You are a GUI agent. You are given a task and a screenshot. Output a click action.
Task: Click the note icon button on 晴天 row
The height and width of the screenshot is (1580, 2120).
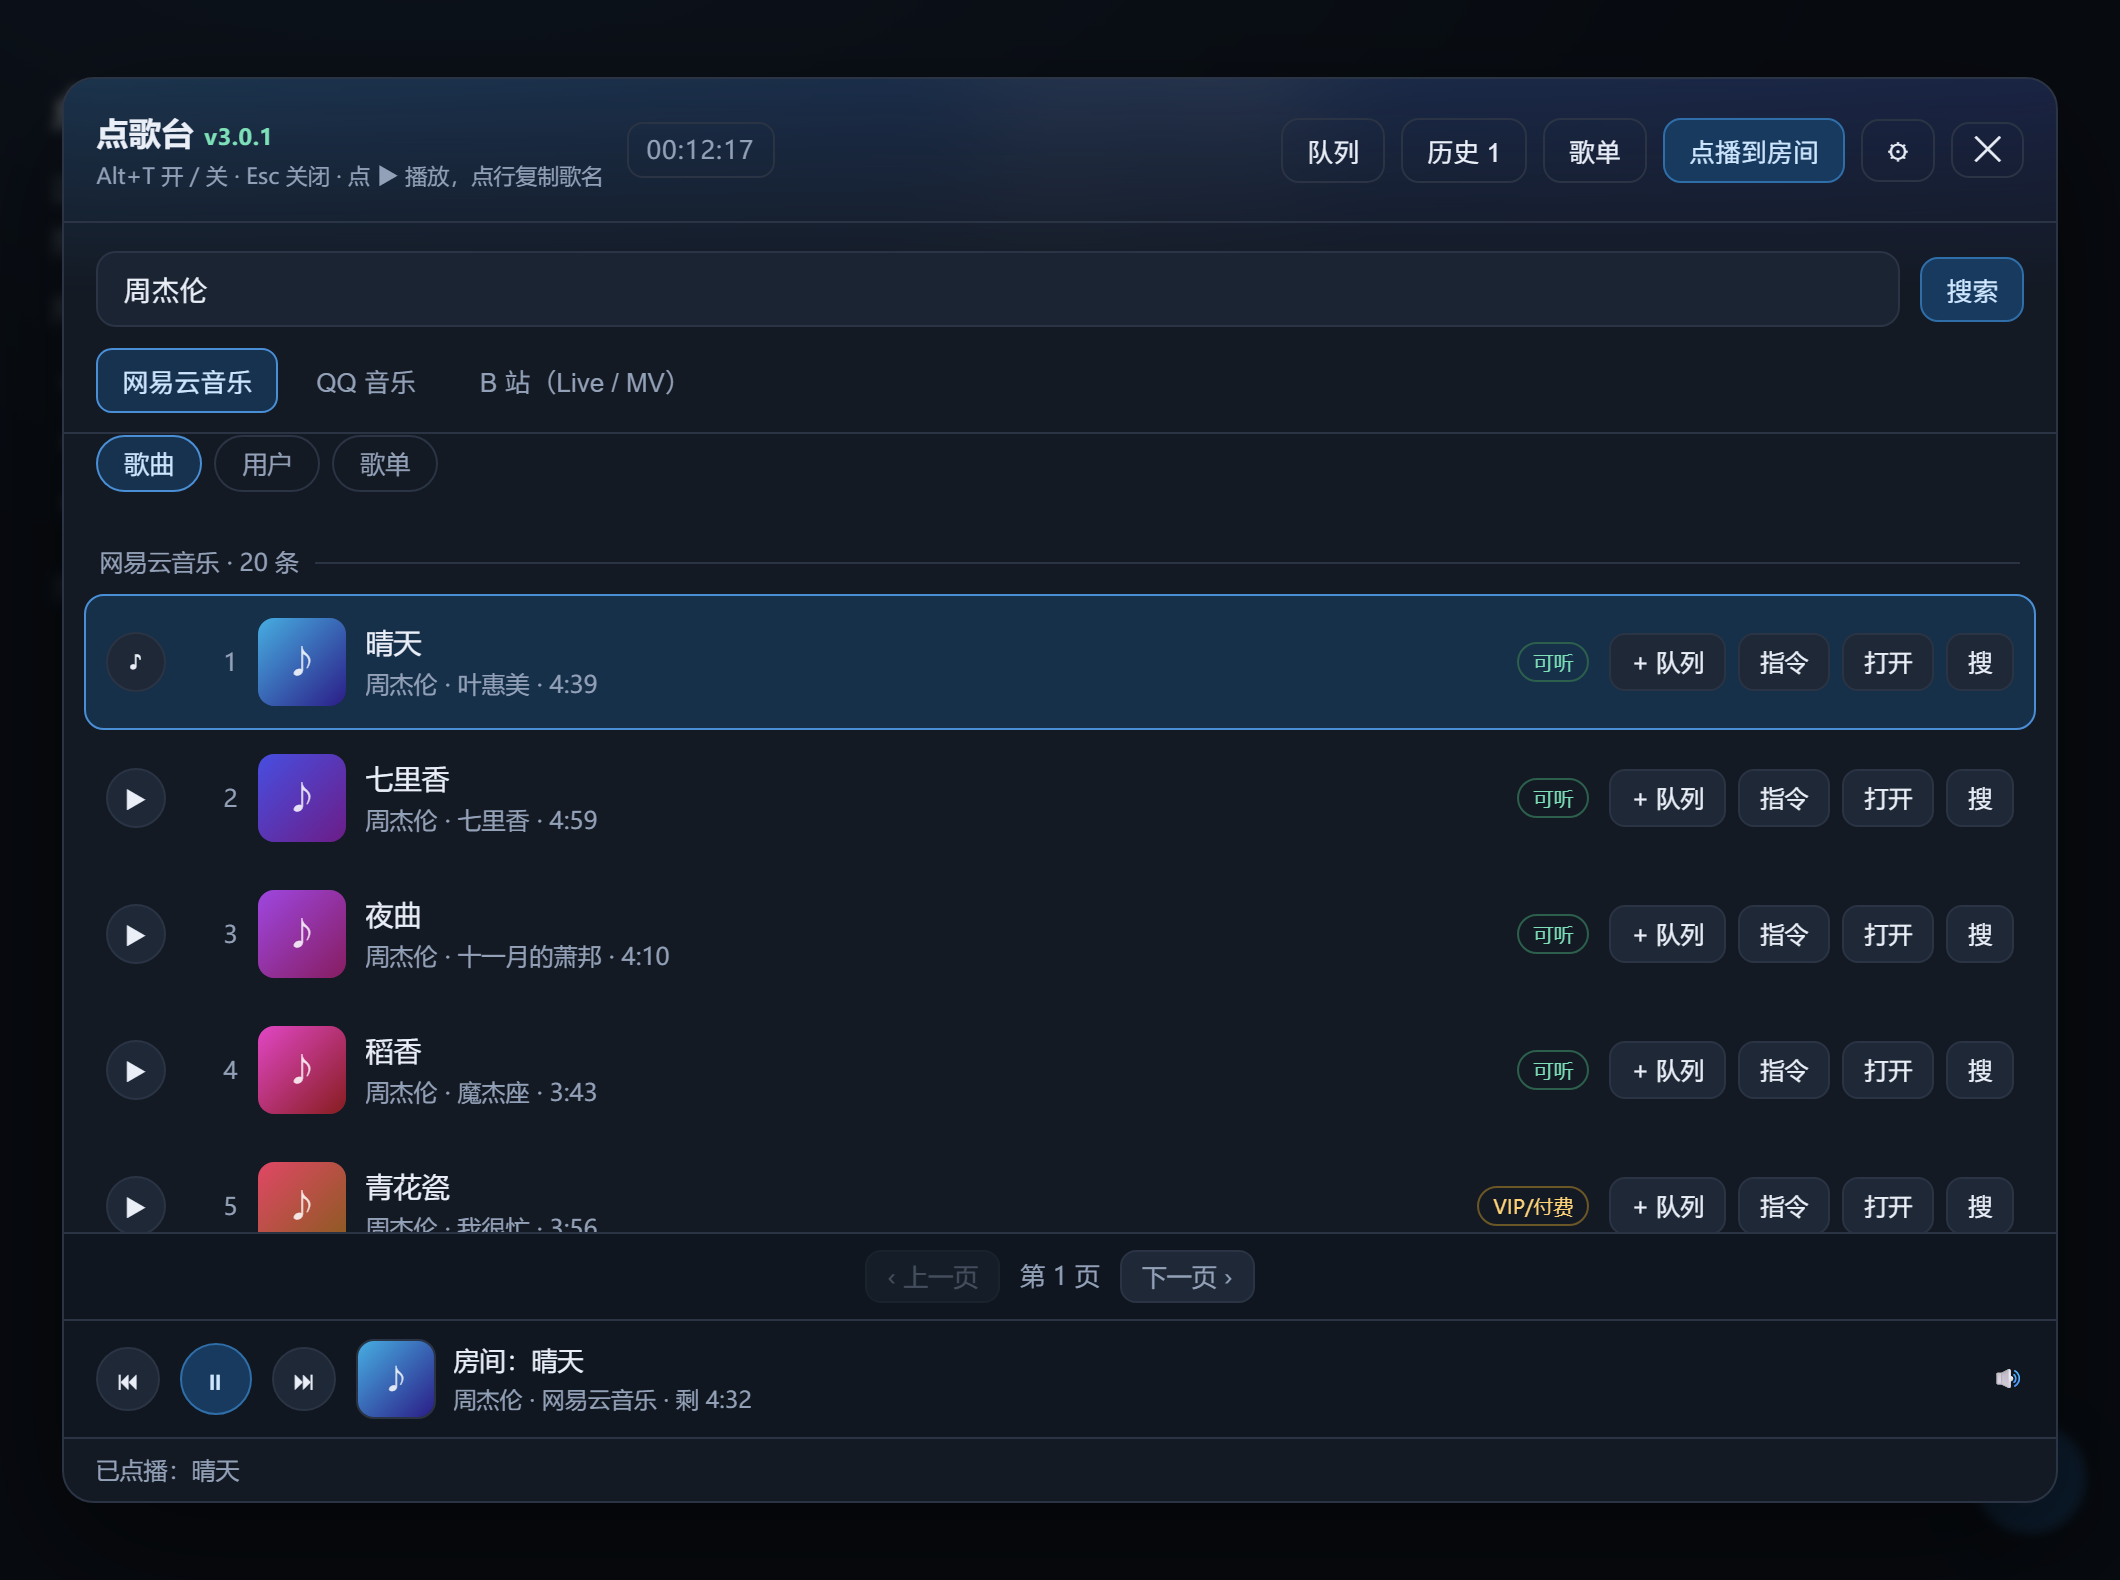click(136, 662)
